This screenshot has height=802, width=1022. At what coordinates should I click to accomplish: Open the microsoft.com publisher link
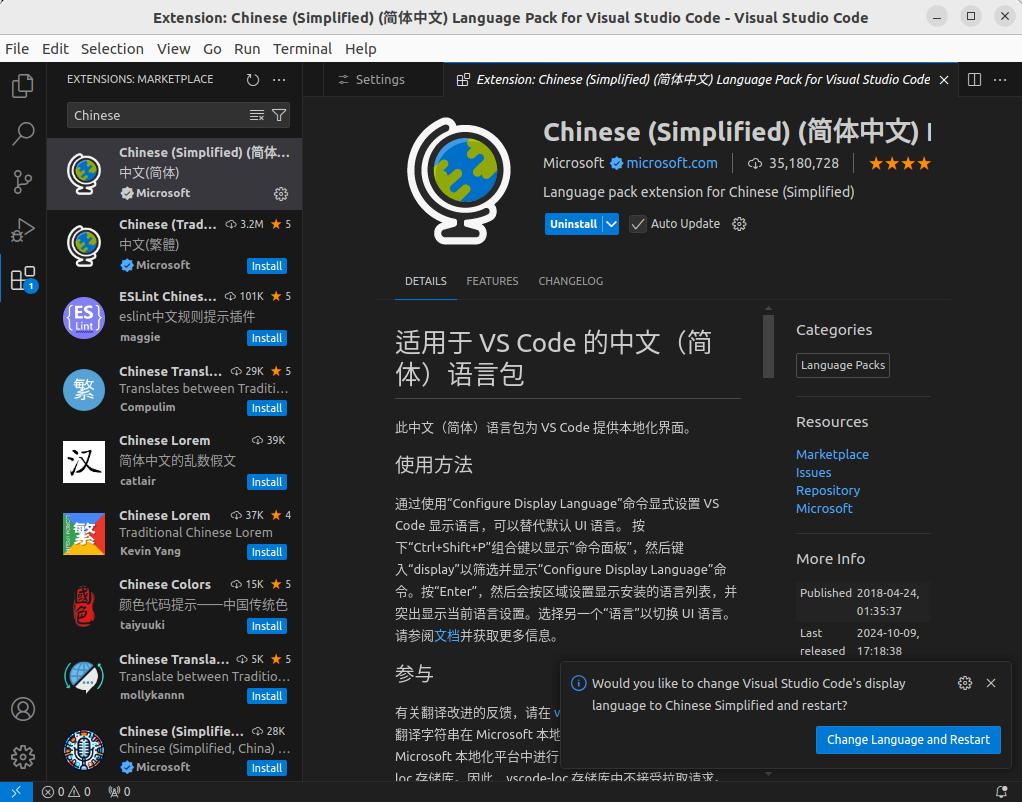click(x=672, y=163)
